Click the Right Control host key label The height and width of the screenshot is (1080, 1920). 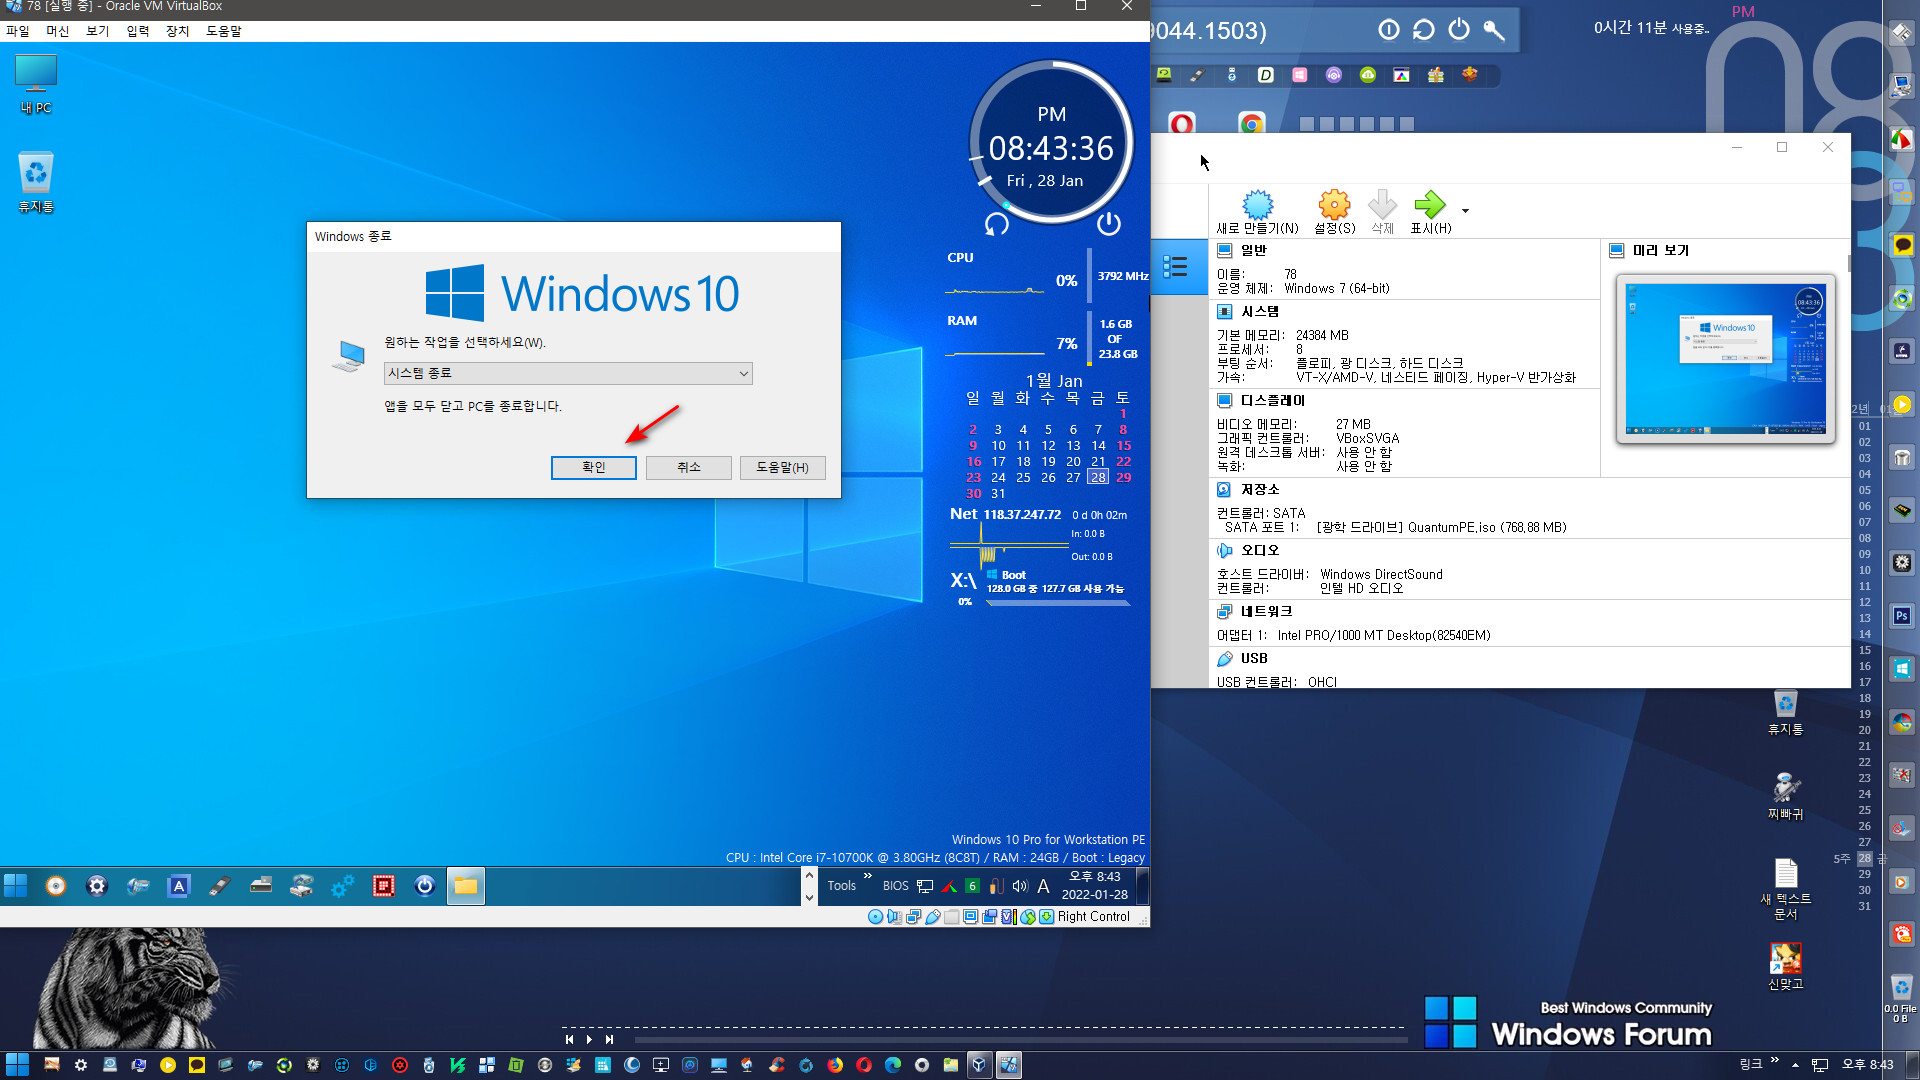pos(1093,917)
